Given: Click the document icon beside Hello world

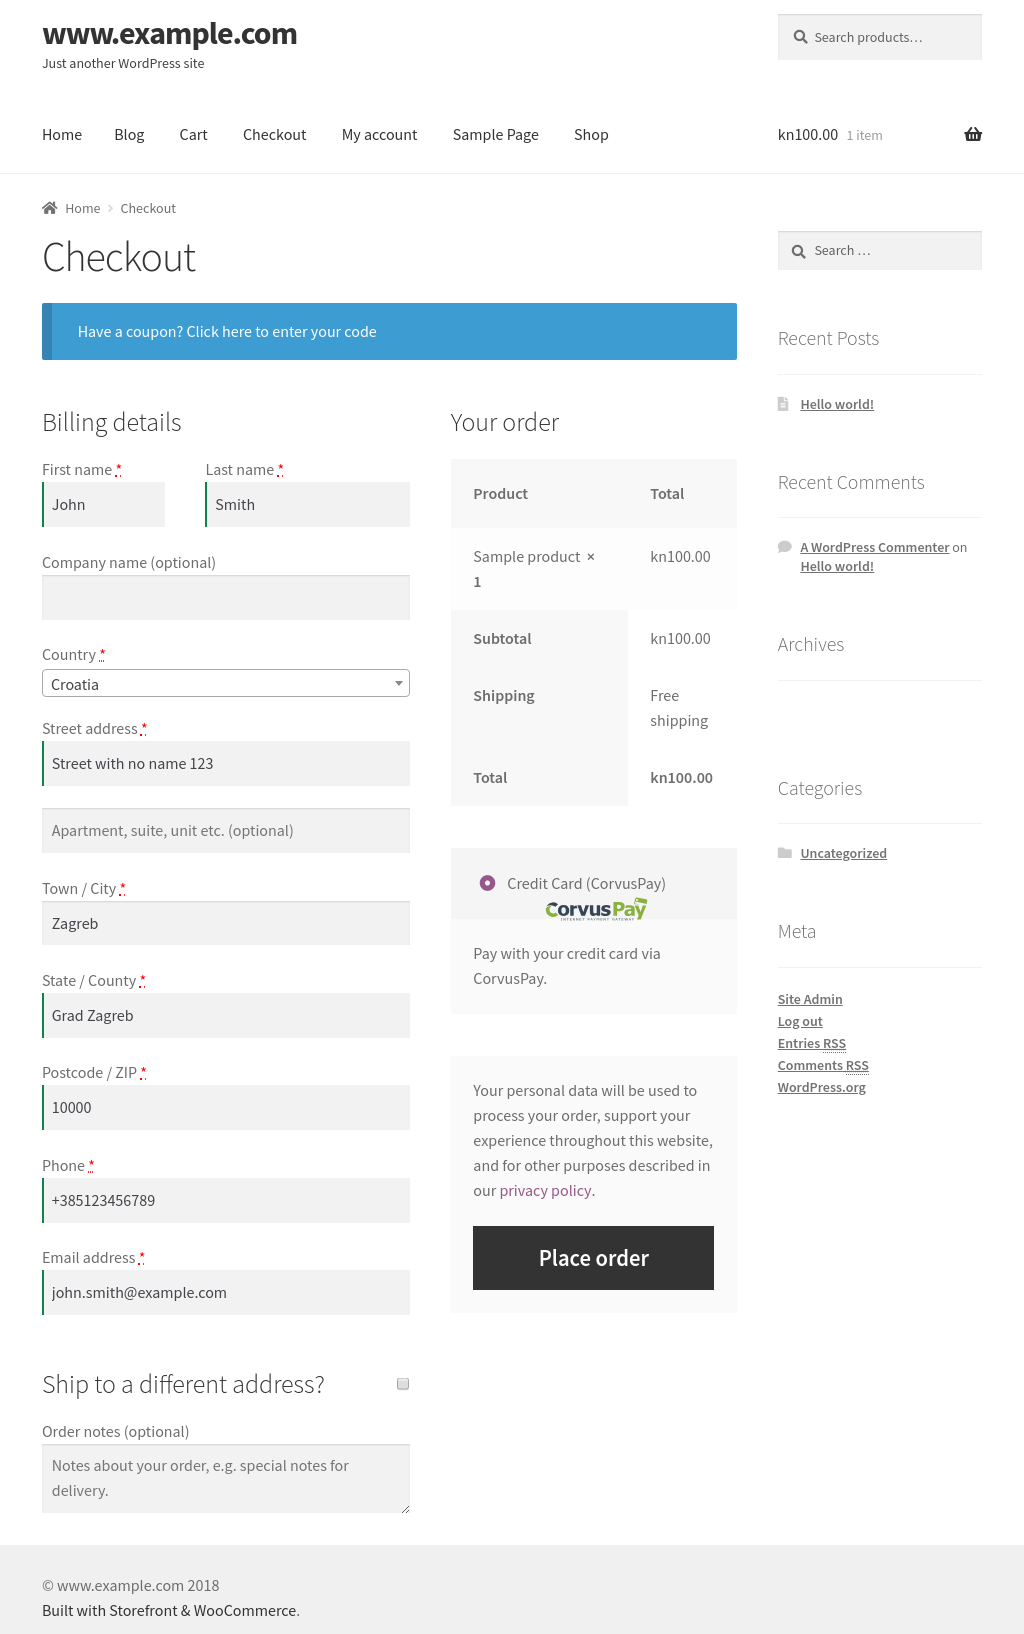Looking at the screenshot, I should coord(784,404).
